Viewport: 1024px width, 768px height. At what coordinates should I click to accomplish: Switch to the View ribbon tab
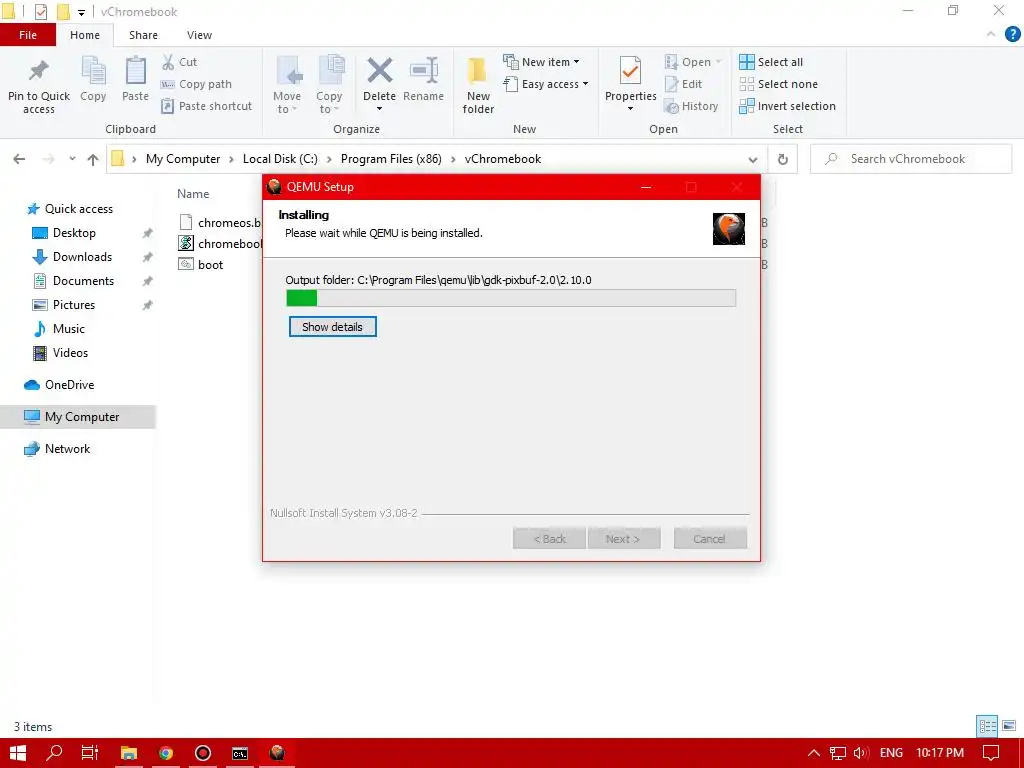[x=199, y=35]
